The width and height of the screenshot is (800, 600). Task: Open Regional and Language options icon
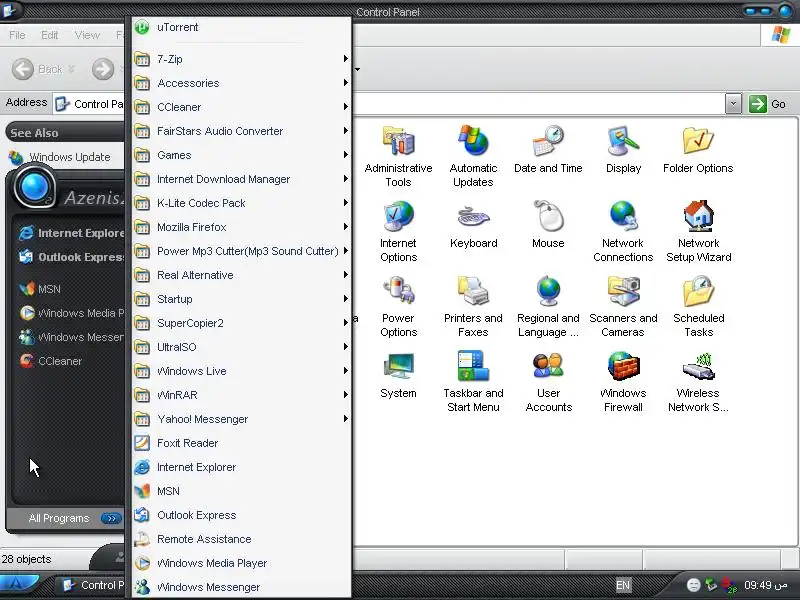click(x=548, y=306)
